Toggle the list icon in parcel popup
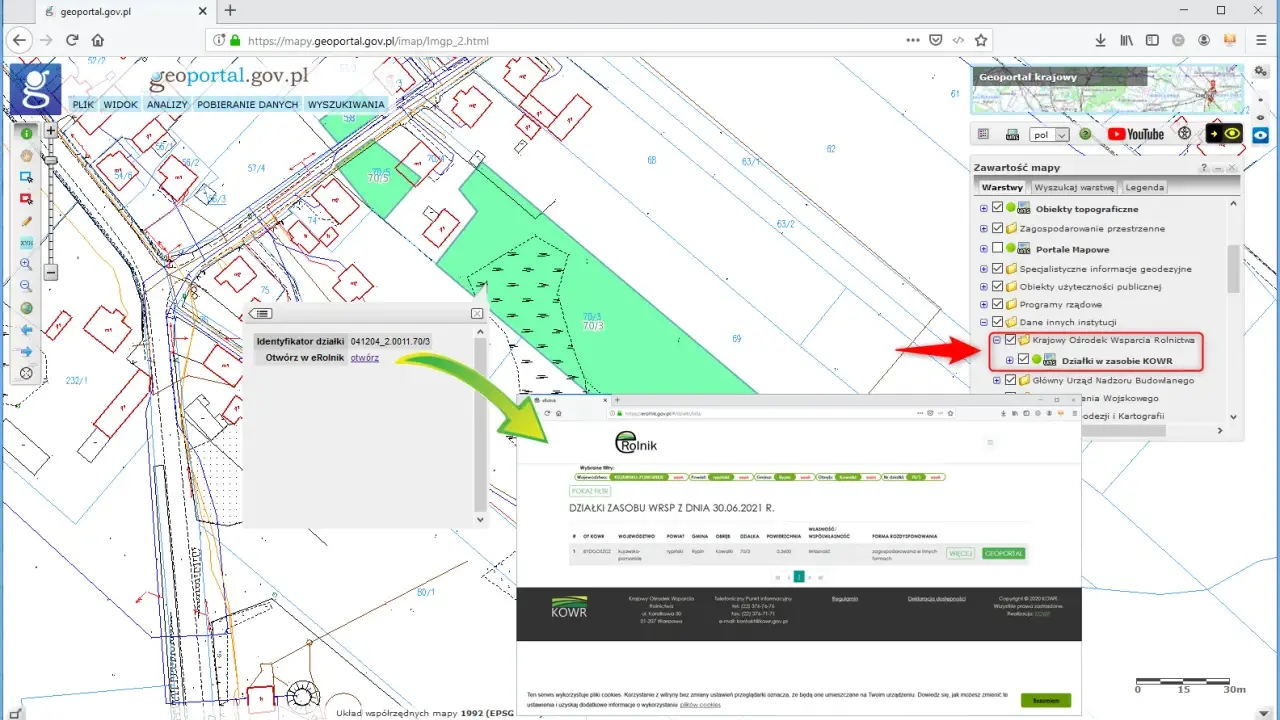This screenshot has width=1280, height=720. (x=259, y=313)
